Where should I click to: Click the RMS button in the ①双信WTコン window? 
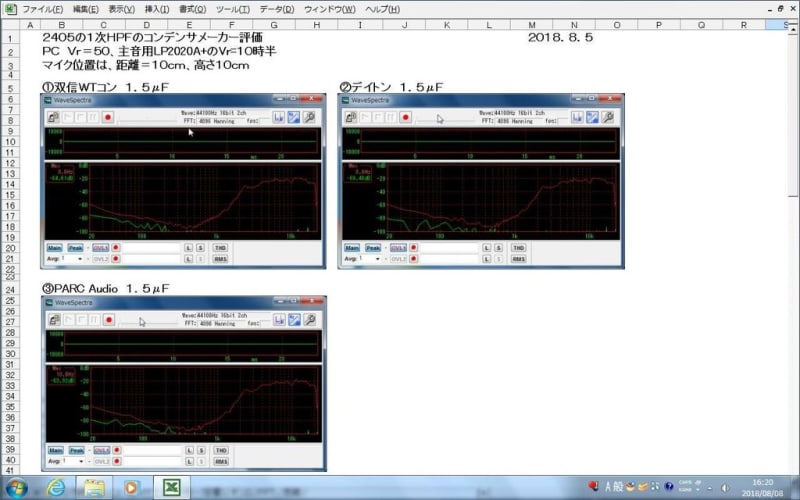[x=220, y=259]
